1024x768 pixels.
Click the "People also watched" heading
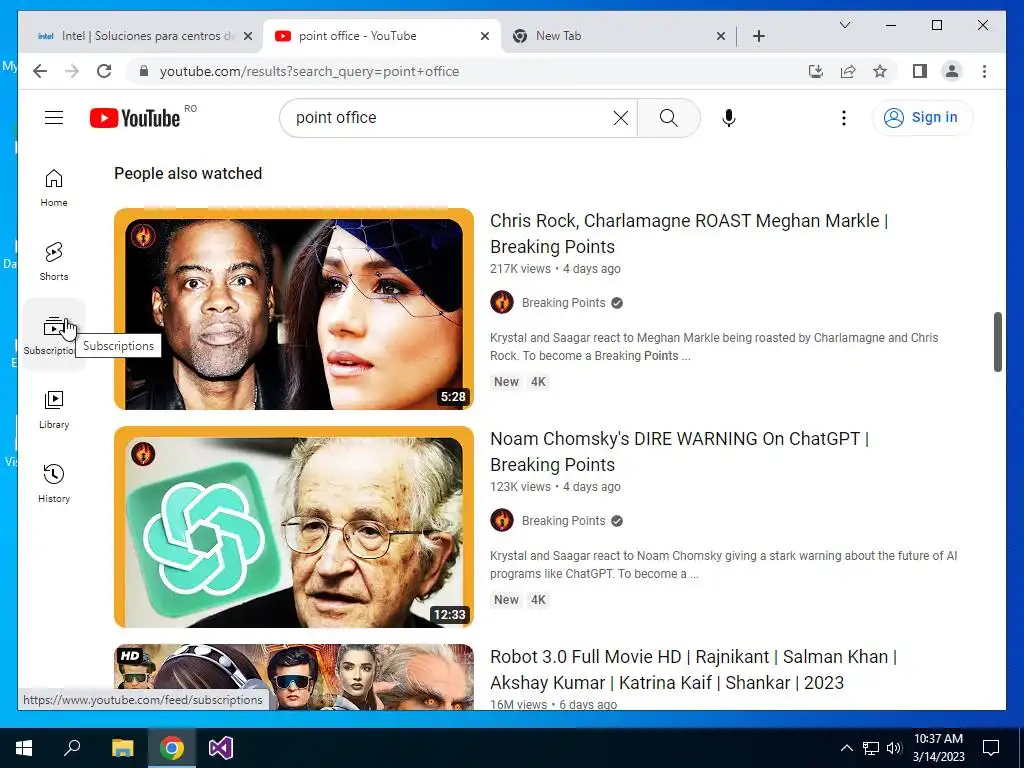coord(188,173)
